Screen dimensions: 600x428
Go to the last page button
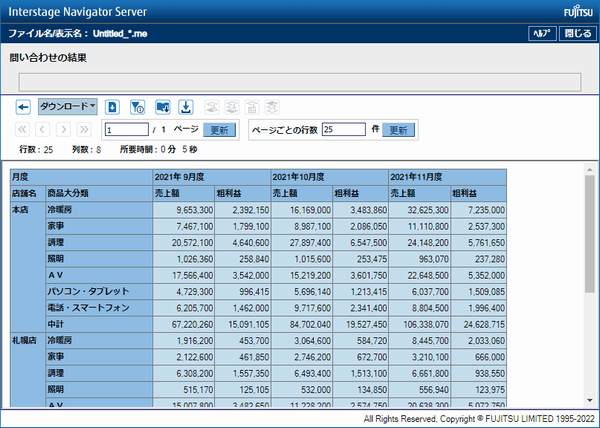(x=83, y=130)
